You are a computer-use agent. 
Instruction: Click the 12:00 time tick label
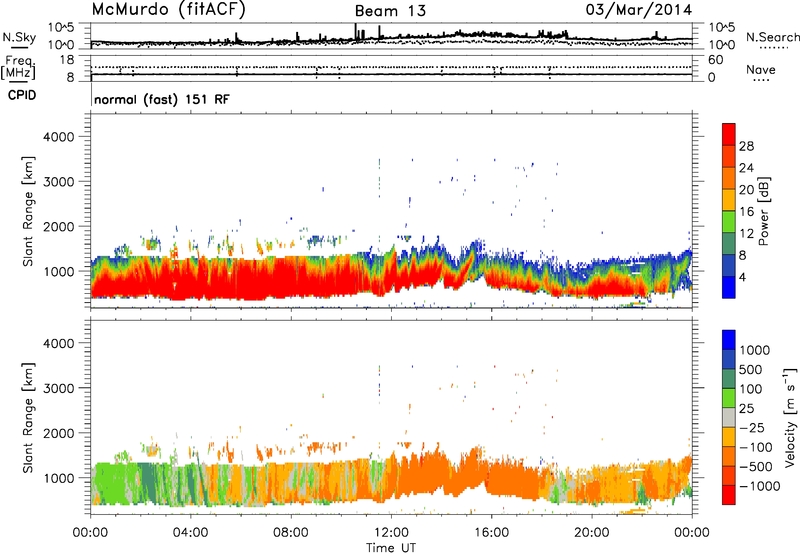391,533
